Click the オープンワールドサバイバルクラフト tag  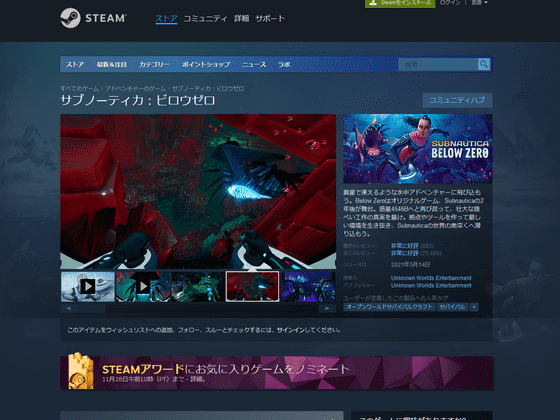tap(389, 307)
